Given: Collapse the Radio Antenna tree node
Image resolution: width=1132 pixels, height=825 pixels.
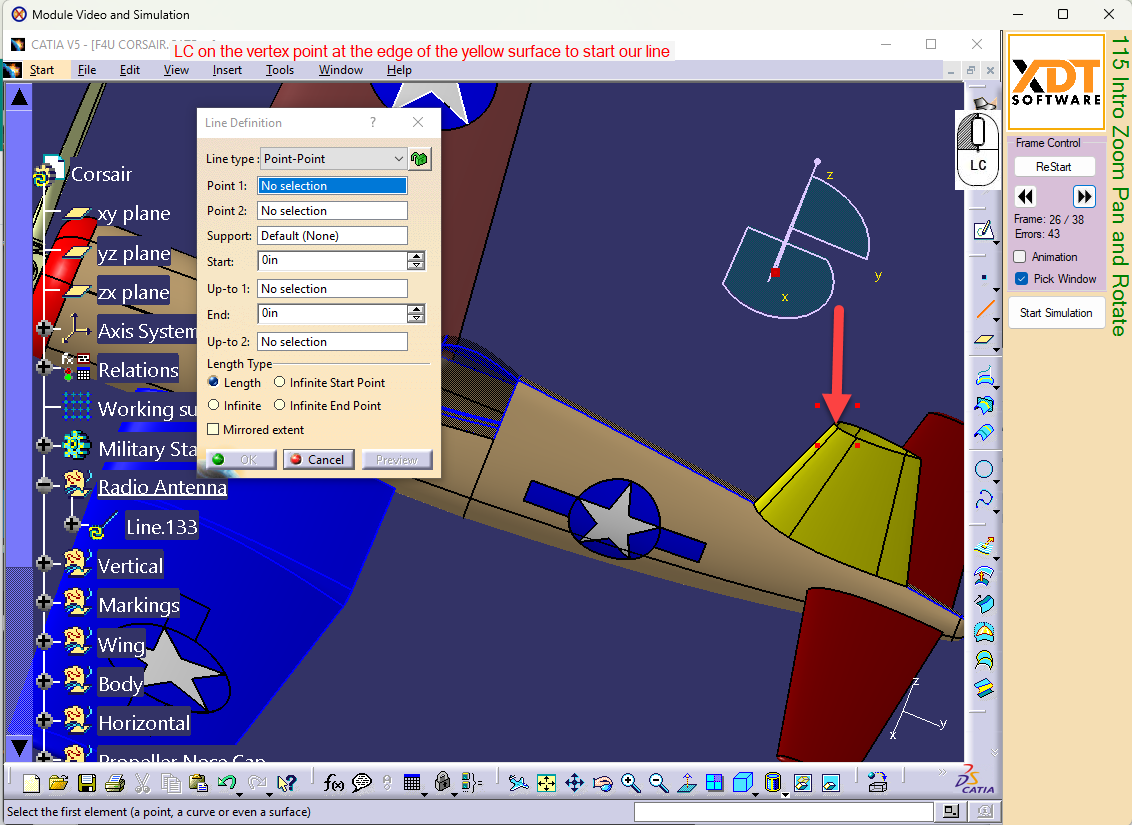Looking at the screenshot, I should 44,485.
